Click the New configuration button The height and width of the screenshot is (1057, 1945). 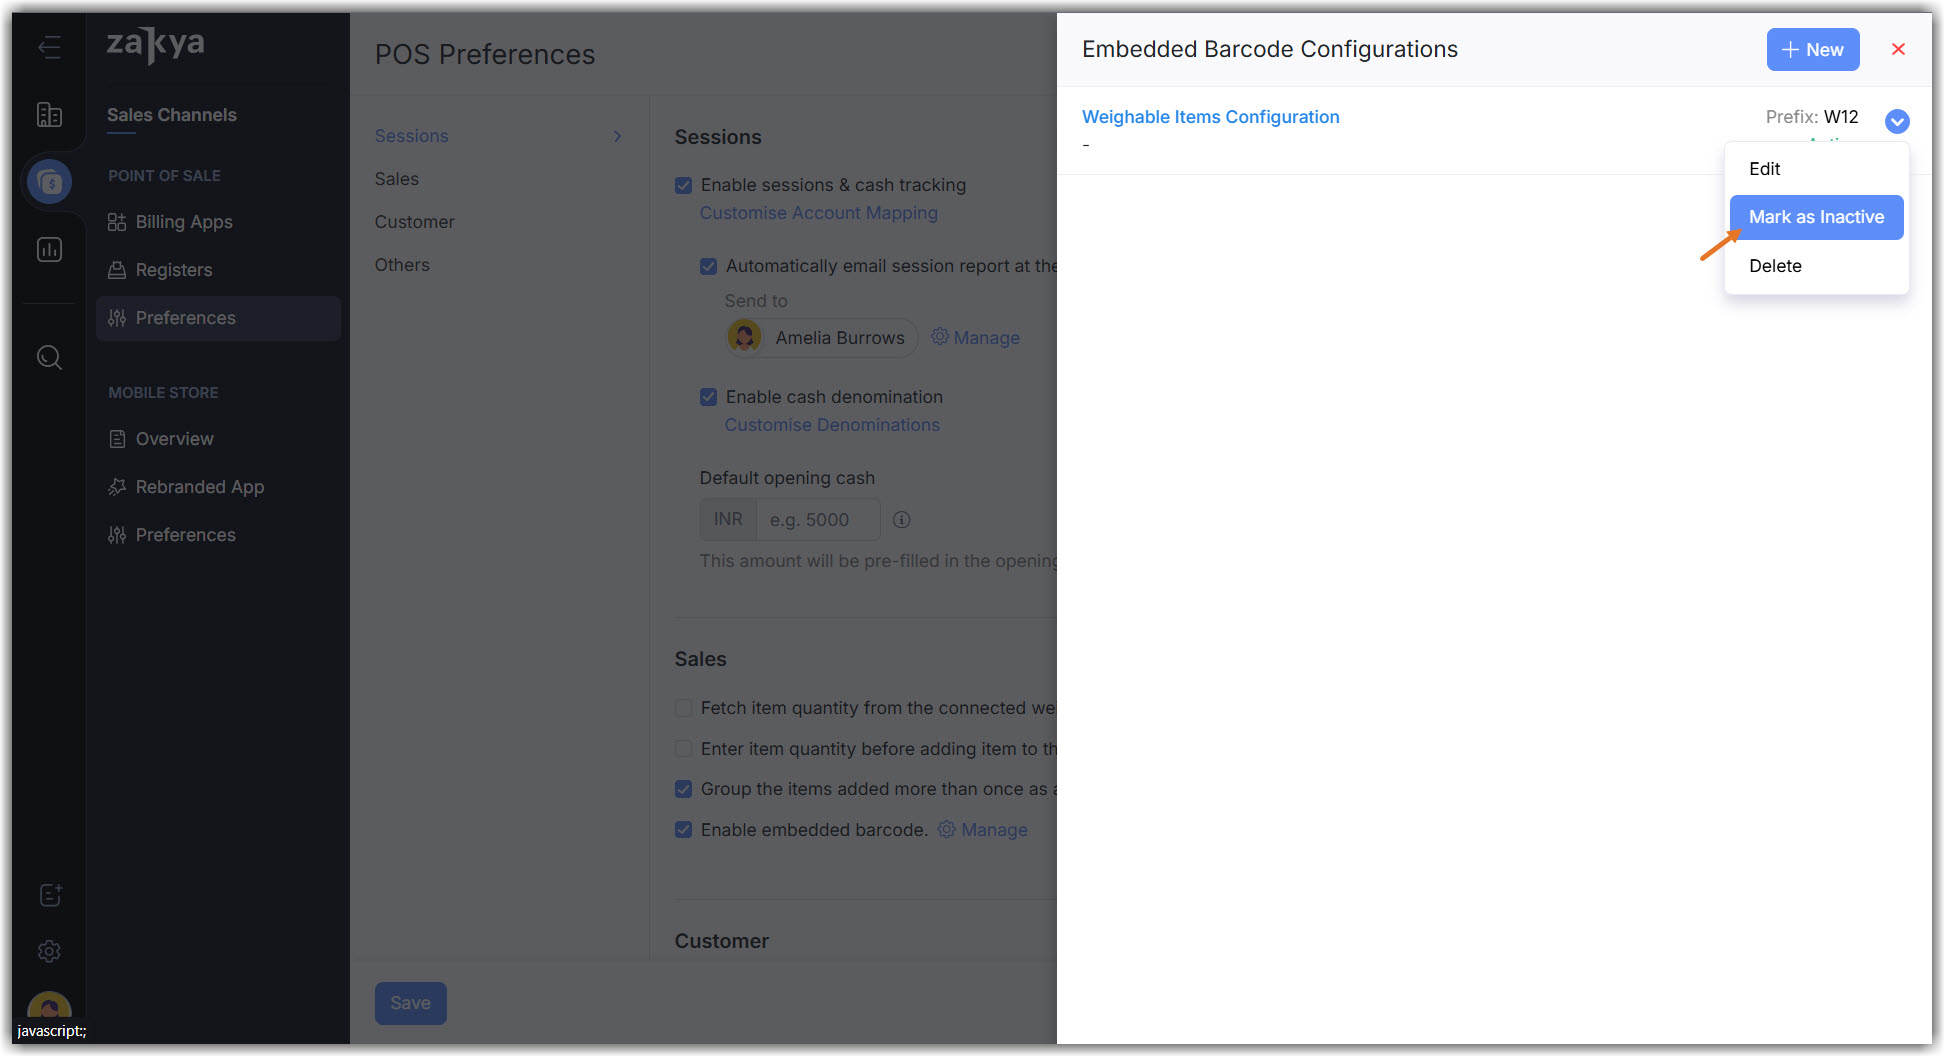[x=1812, y=50]
